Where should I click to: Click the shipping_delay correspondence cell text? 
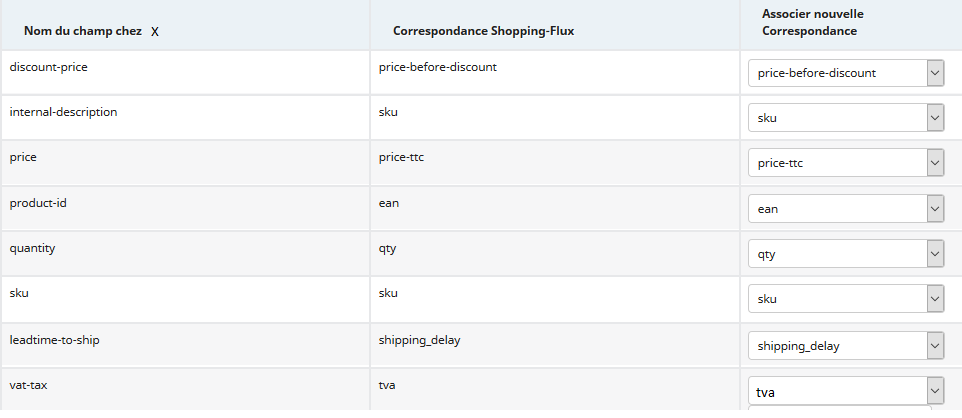pos(419,340)
